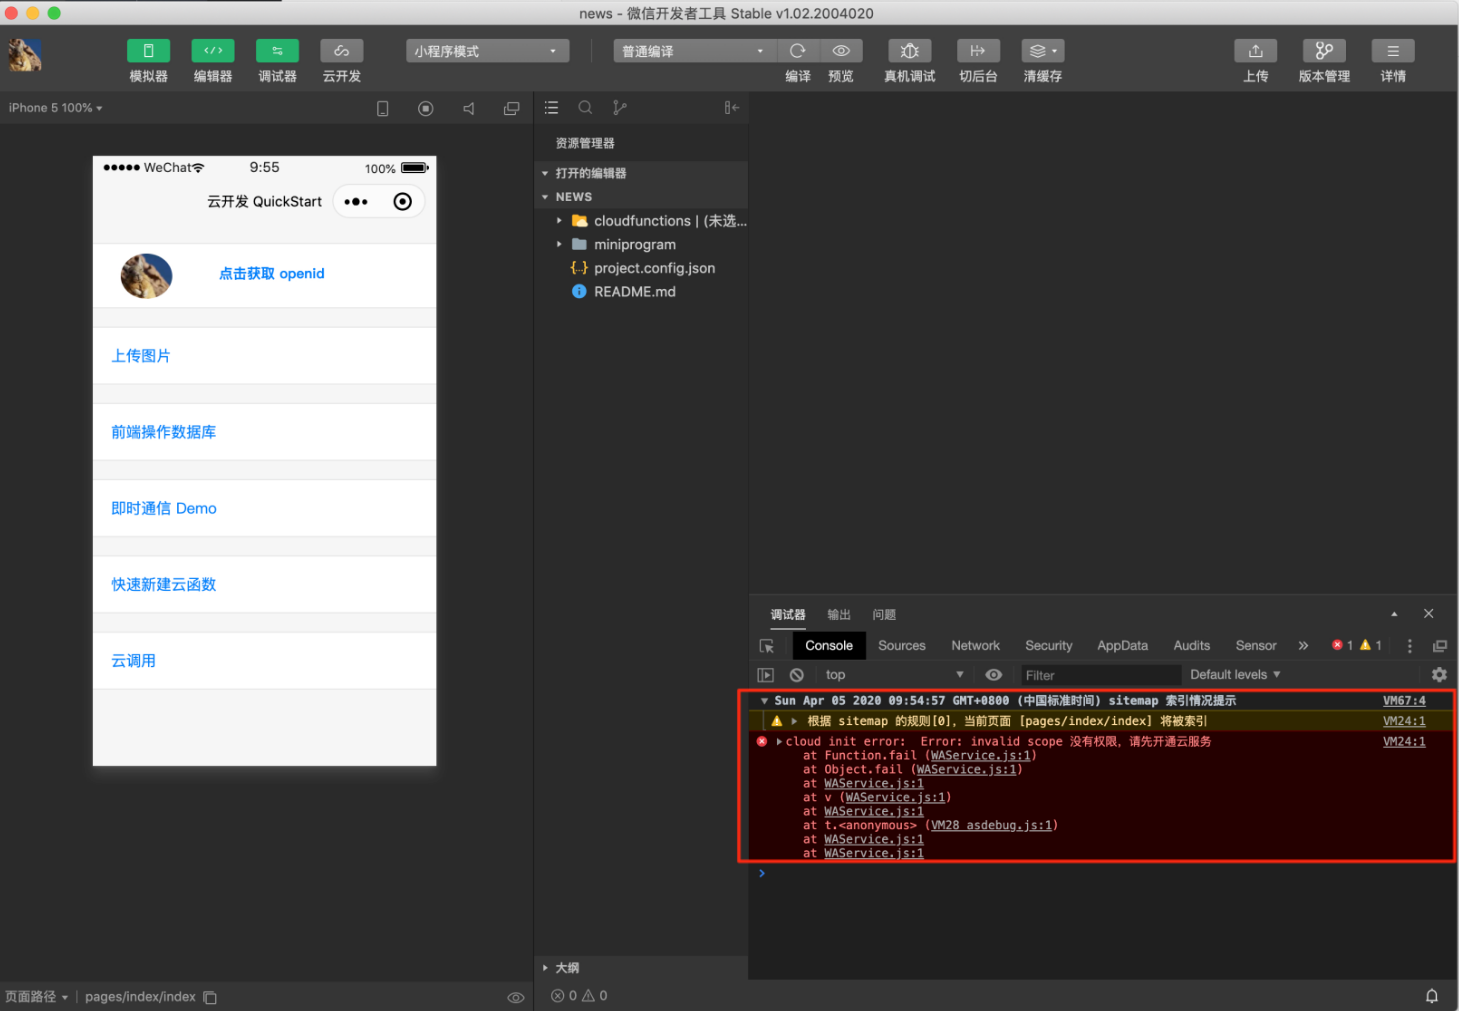The width and height of the screenshot is (1459, 1011).
Task: Open version management (版本管理)
Action: [x=1324, y=51]
